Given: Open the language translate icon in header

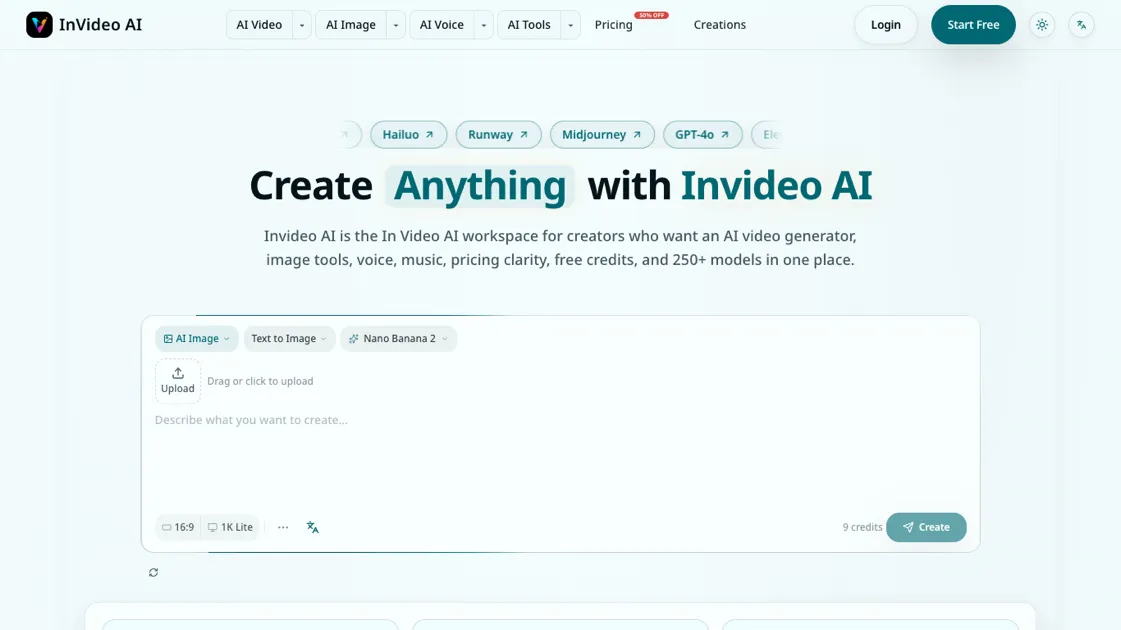Looking at the screenshot, I should [x=1081, y=25].
